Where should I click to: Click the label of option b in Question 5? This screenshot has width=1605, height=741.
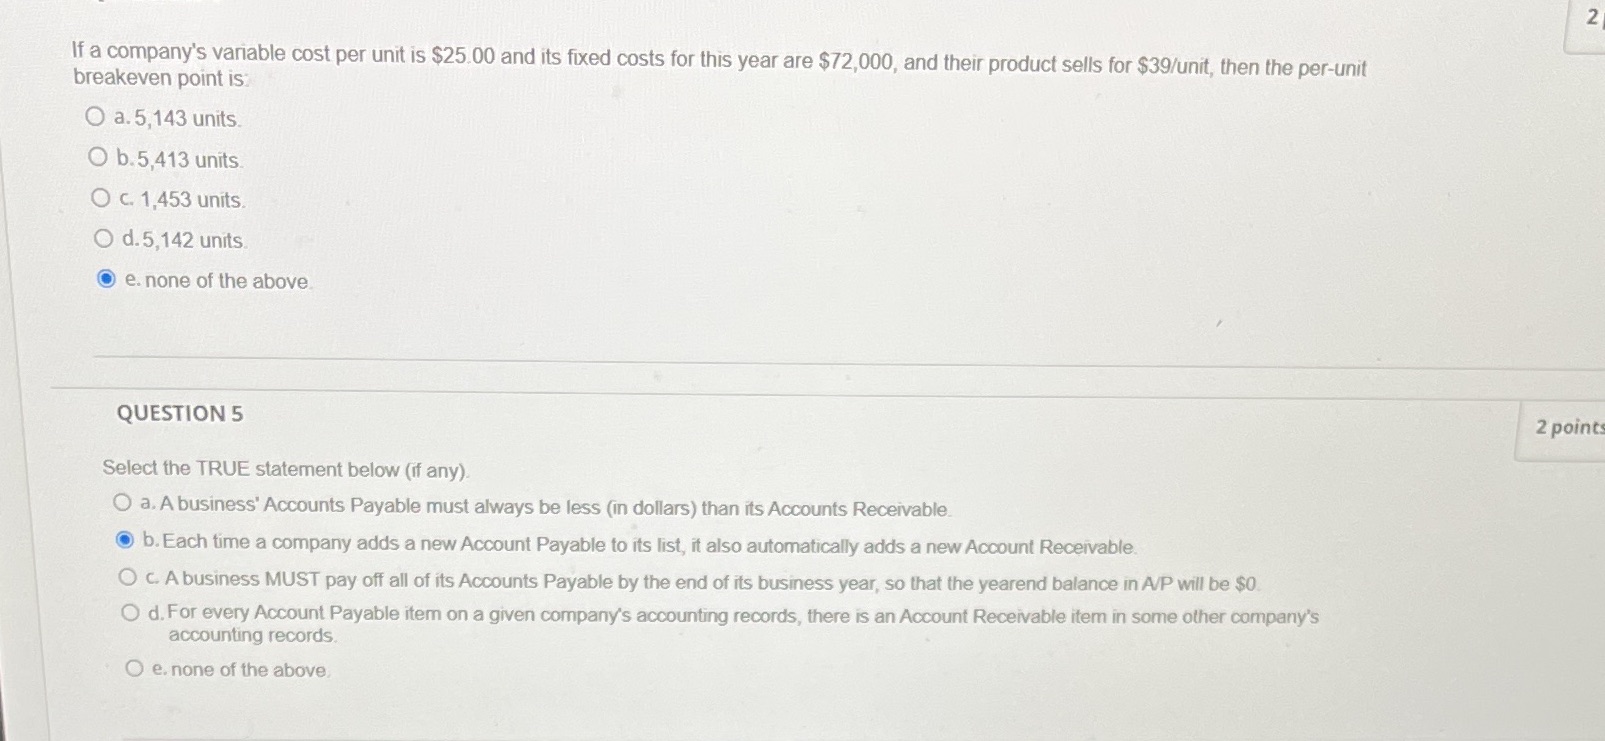(640, 543)
